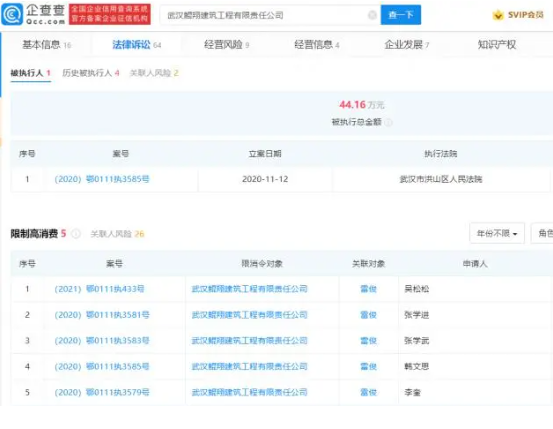Open the 雷俊 link in the 李奎 row
The width and height of the screenshot is (553, 429).
369,392
